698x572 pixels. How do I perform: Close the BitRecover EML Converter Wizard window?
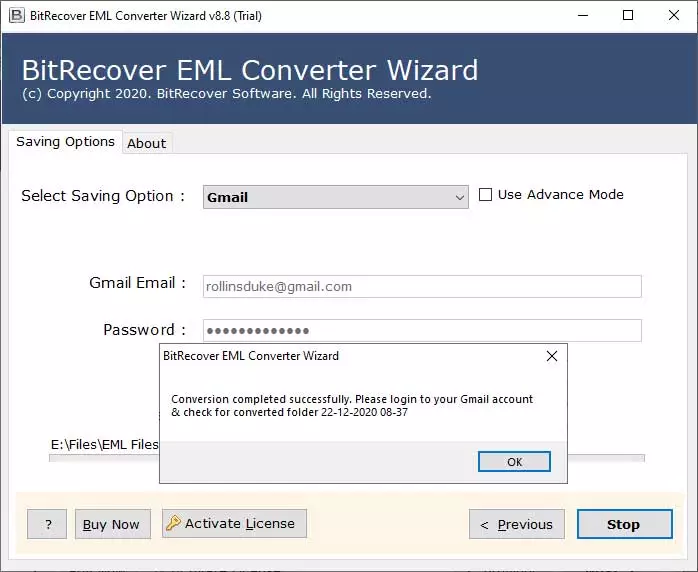[x=674, y=16]
